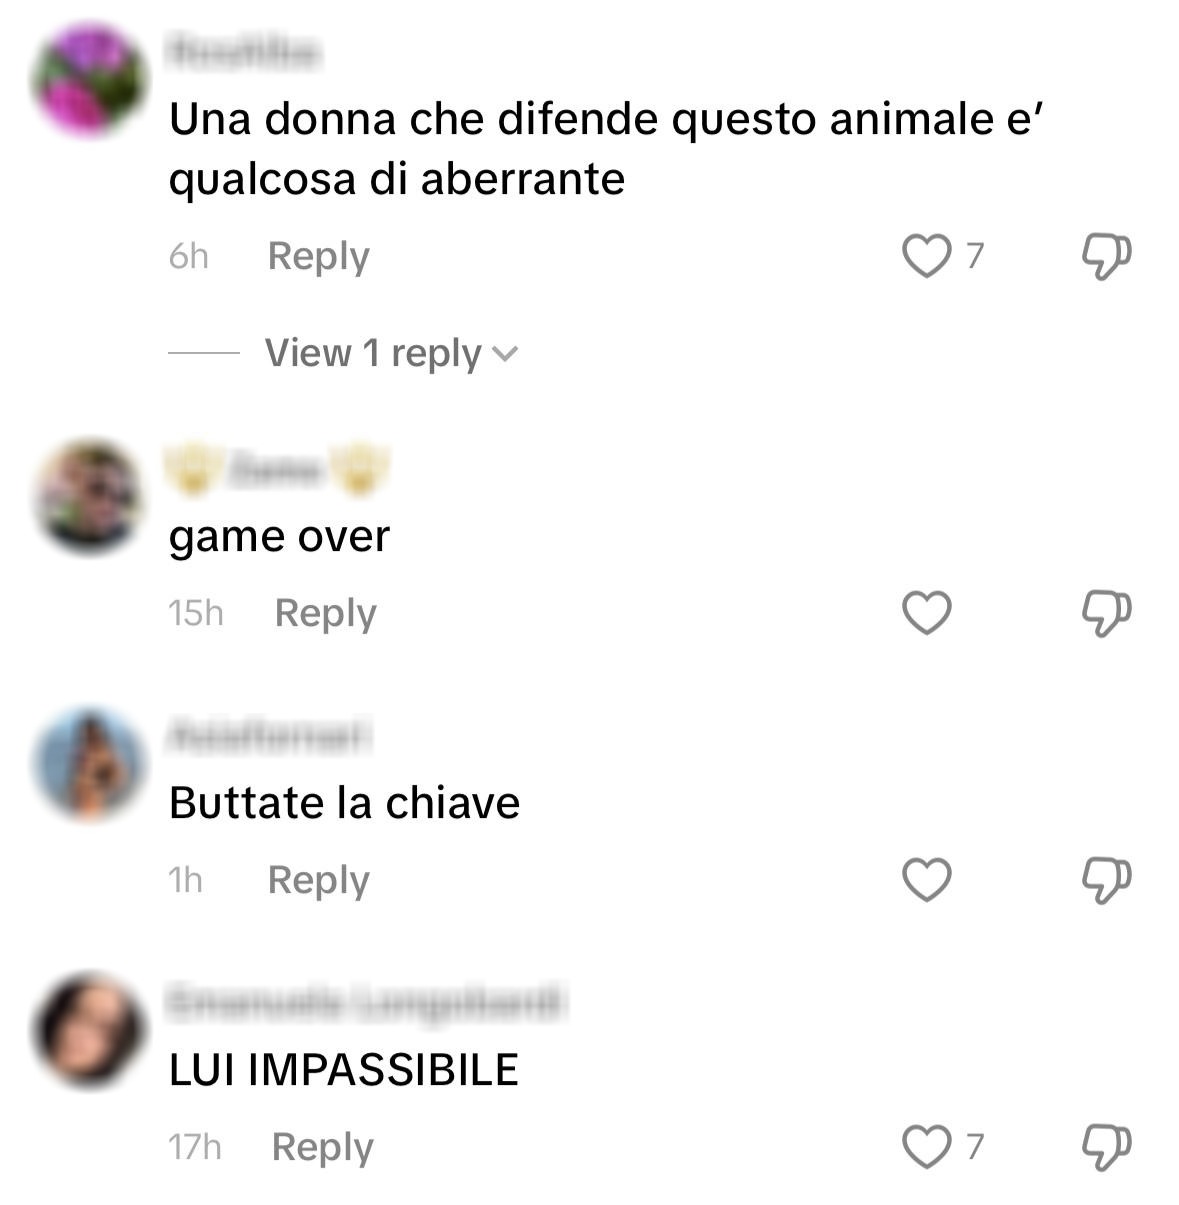Dislike the 'Una donna che difende' comment
The width and height of the screenshot is (1179, 1205).
1106,256
